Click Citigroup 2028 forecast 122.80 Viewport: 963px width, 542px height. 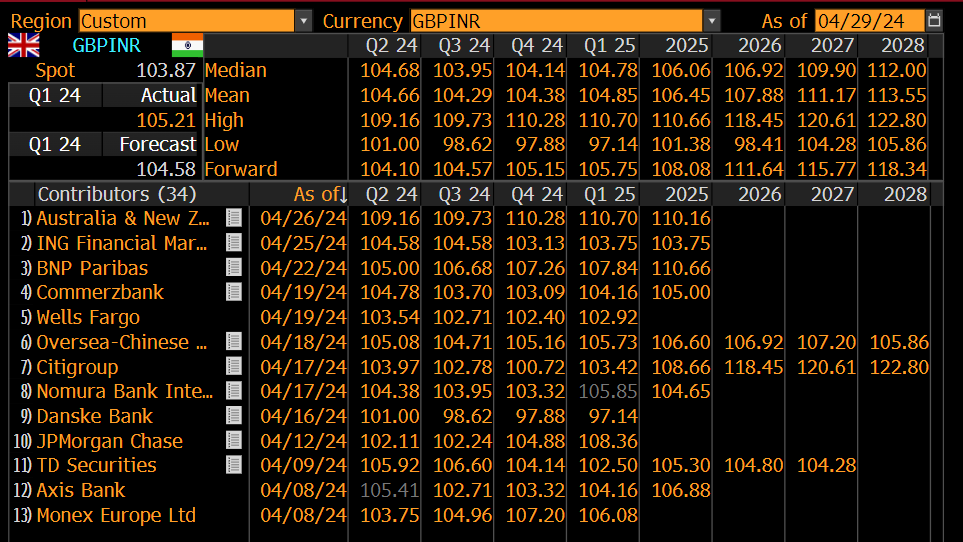click(899, 367)
